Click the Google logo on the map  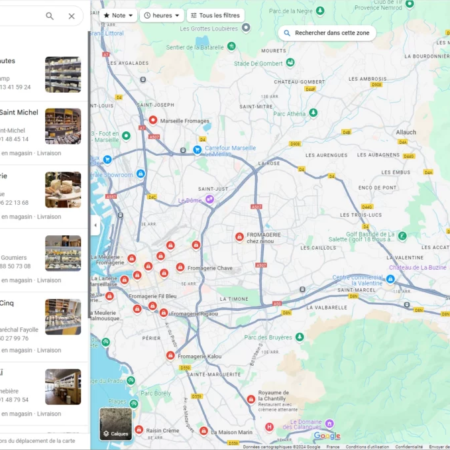(327, 436)
